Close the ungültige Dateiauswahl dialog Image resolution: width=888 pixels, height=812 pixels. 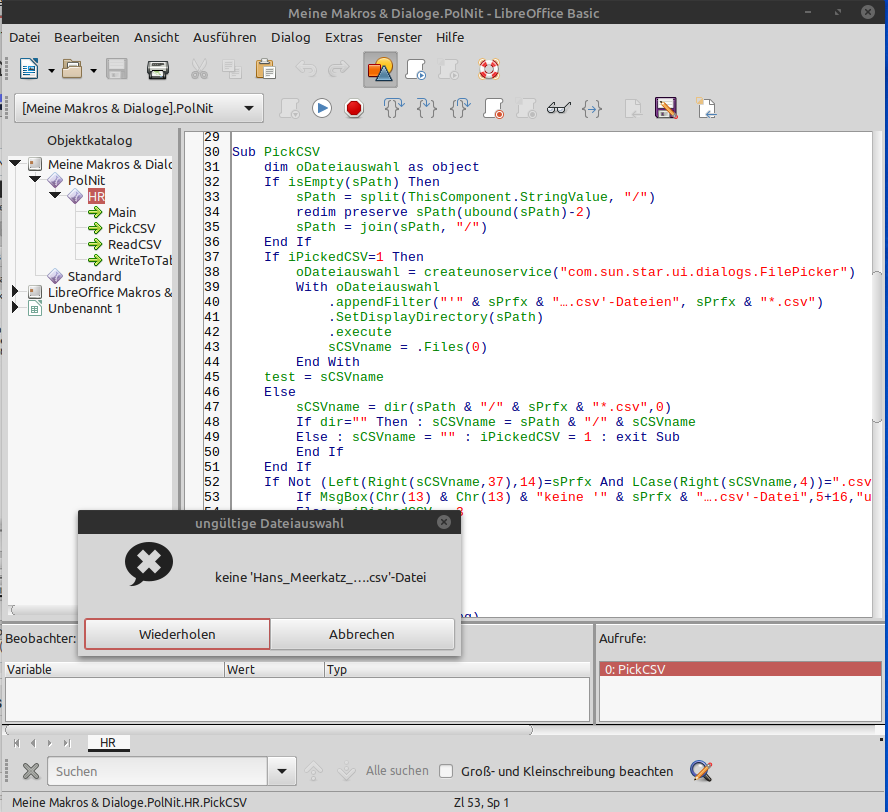[444, 522]
